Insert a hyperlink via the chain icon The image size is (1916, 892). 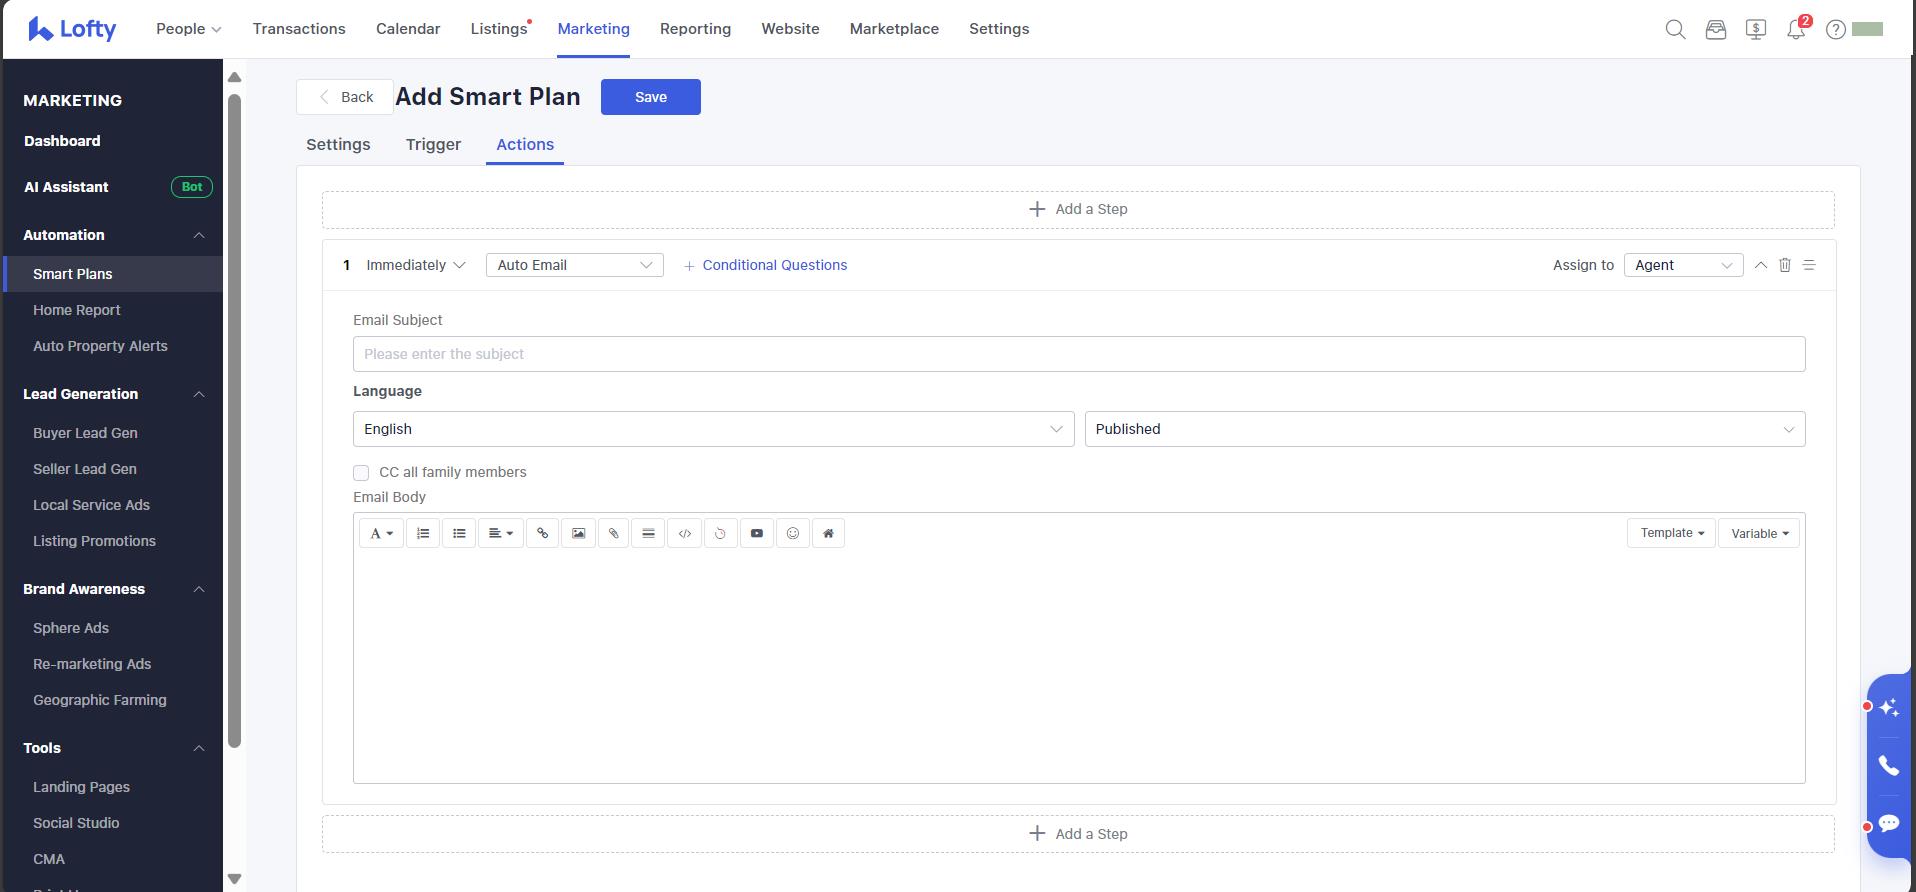pos(542,533)
